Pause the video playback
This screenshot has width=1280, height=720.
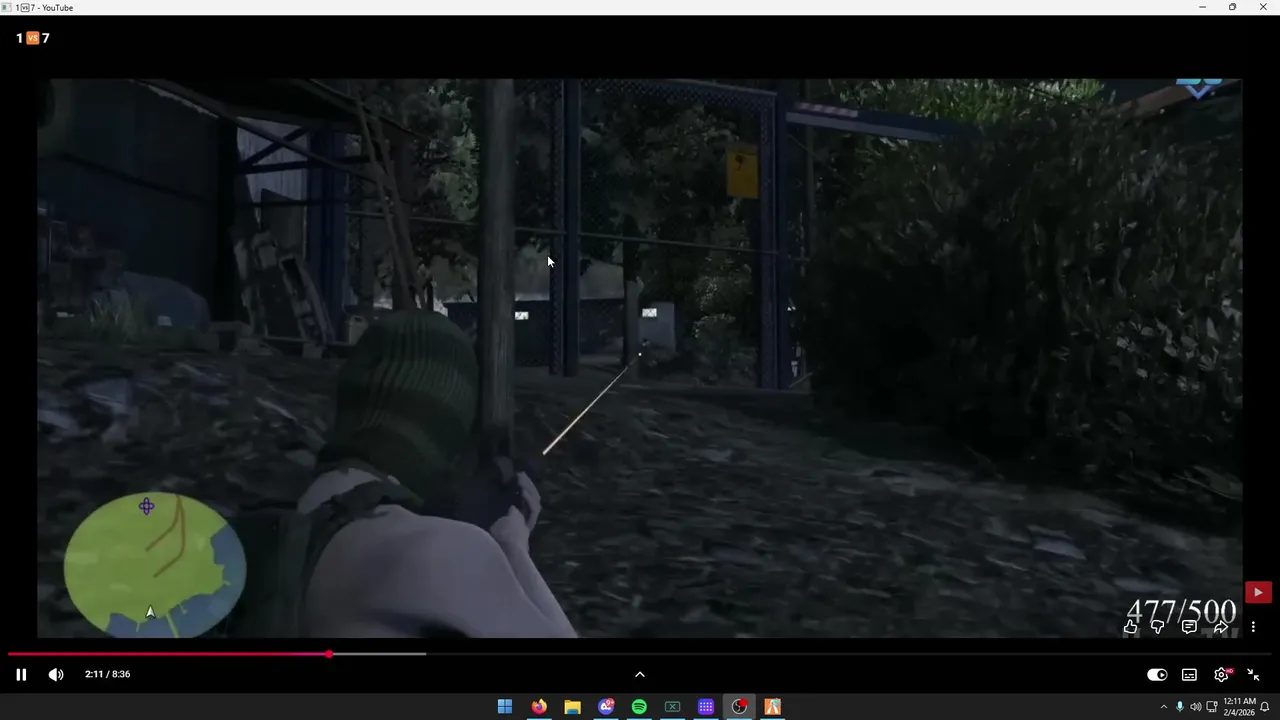[x=21, y=674]
